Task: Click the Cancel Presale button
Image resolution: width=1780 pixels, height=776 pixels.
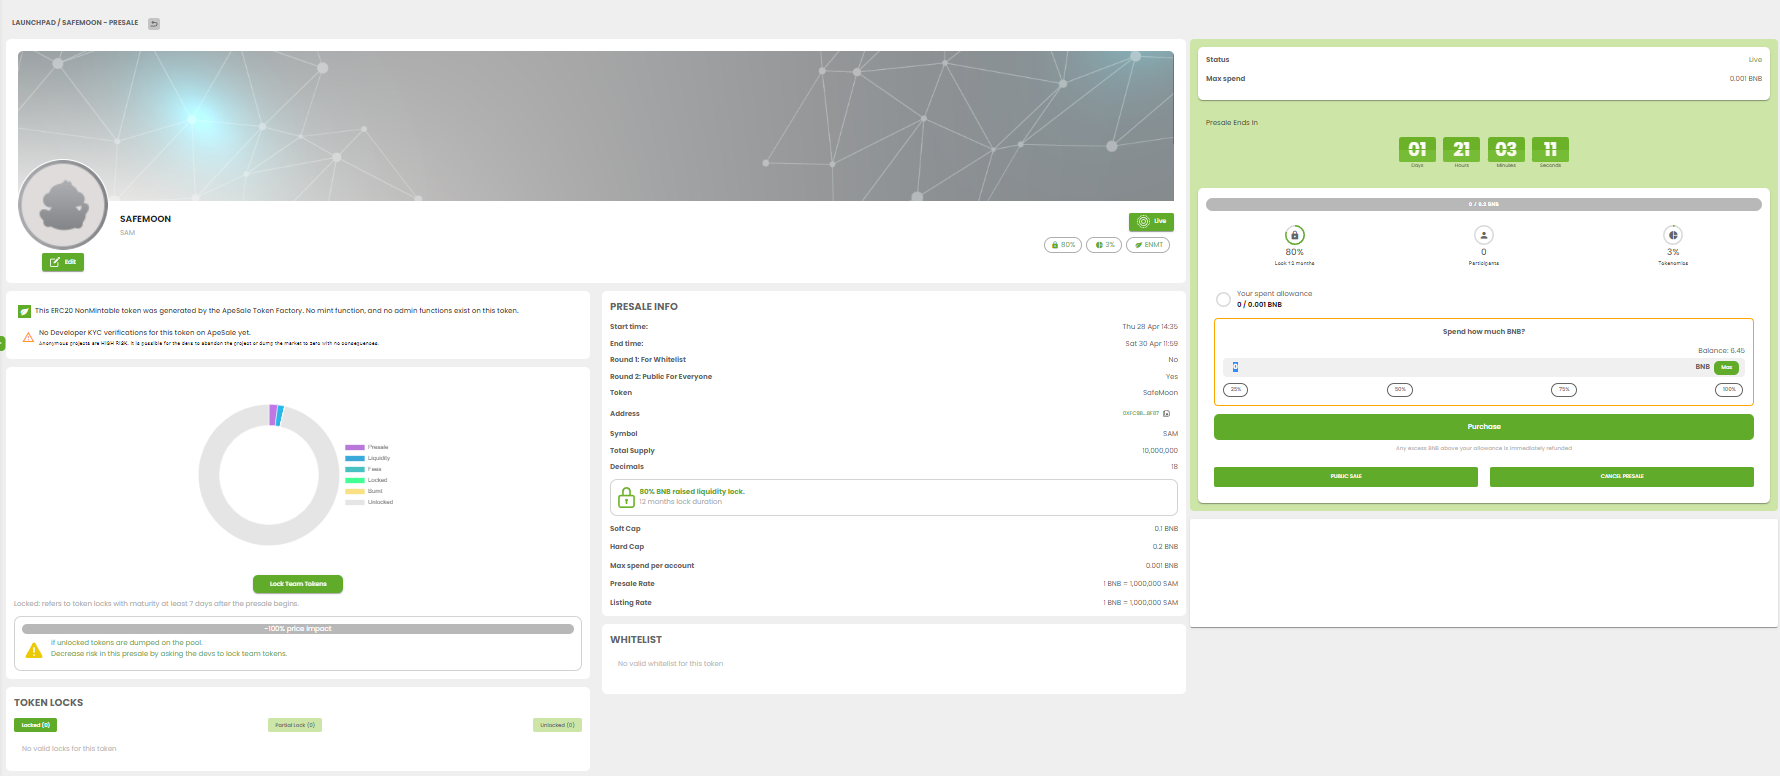Action: tap(1622, 477)
